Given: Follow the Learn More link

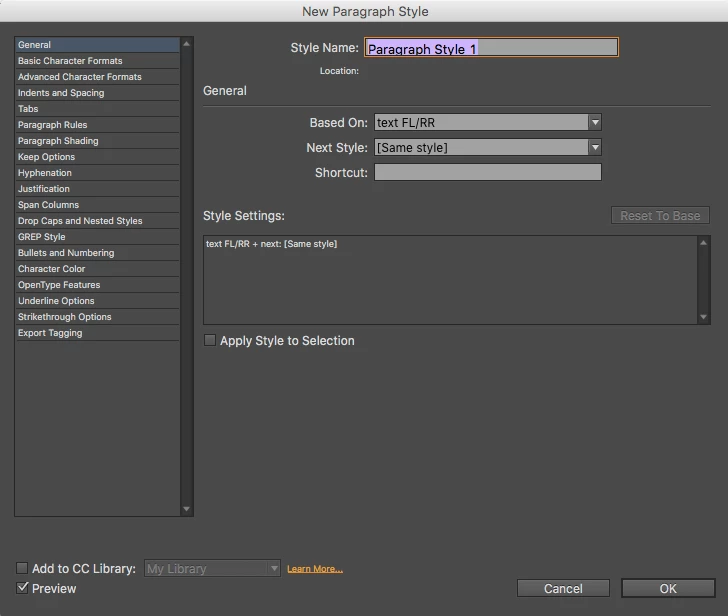Looking at the screenshot, I should click(x=315, y=569).
